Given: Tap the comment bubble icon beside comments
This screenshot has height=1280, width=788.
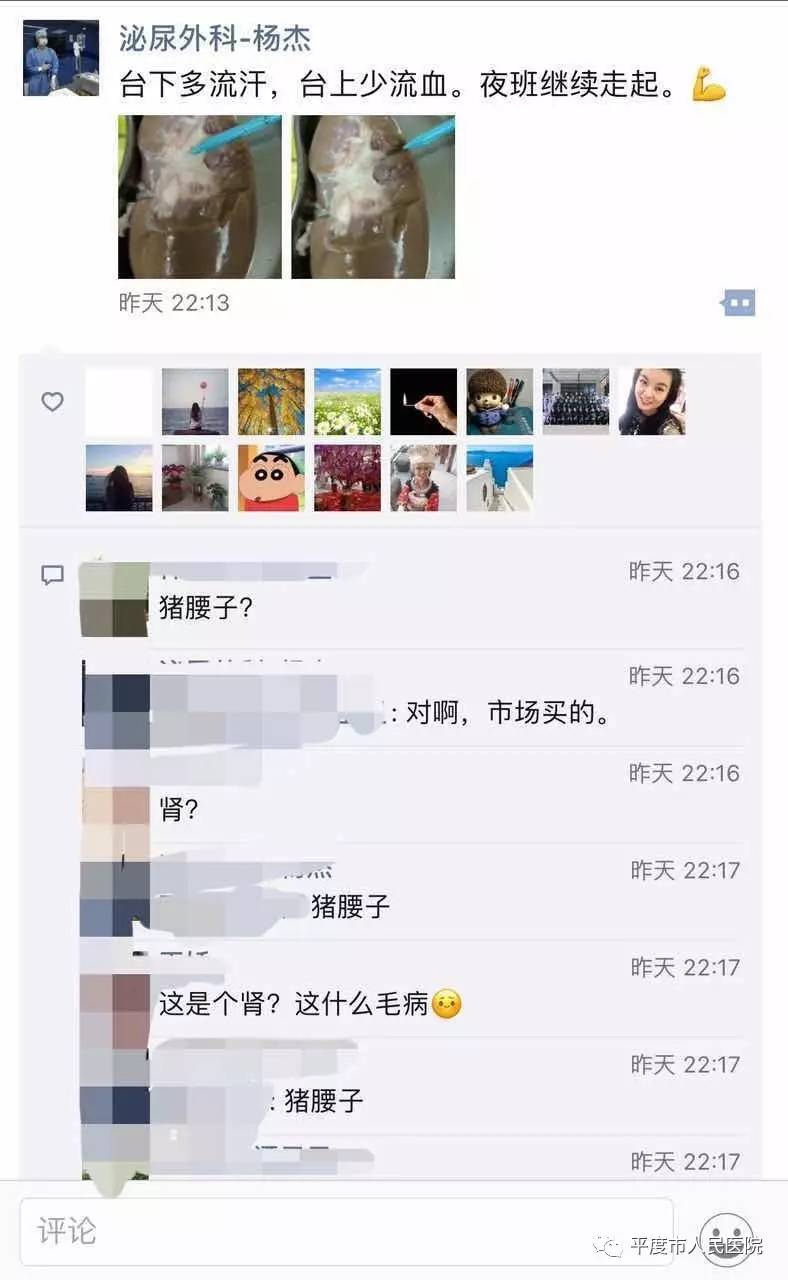Looking at the screenshot, I should coord(53,575).
